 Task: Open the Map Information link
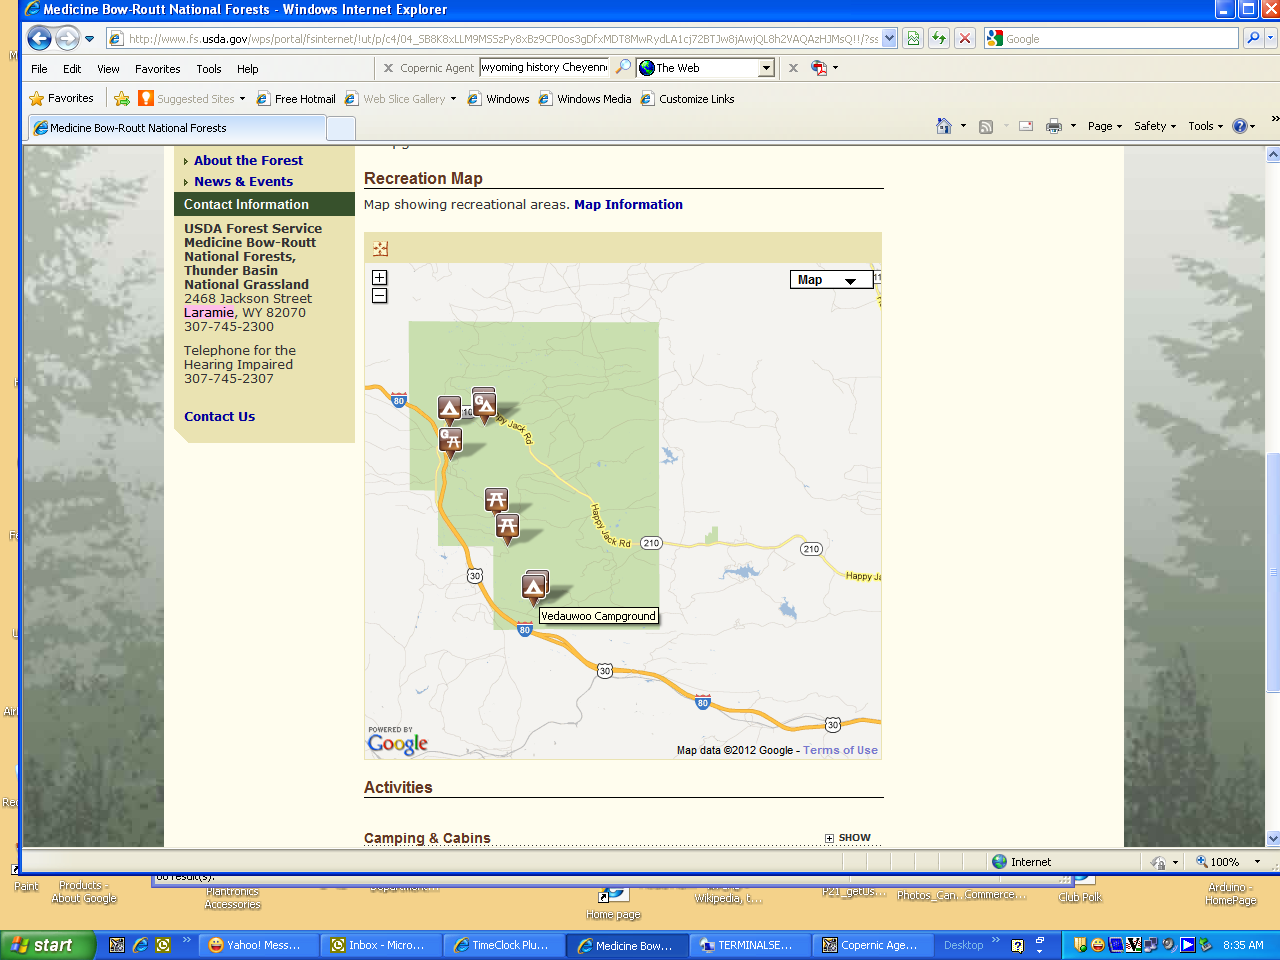[x=628, y=204]
